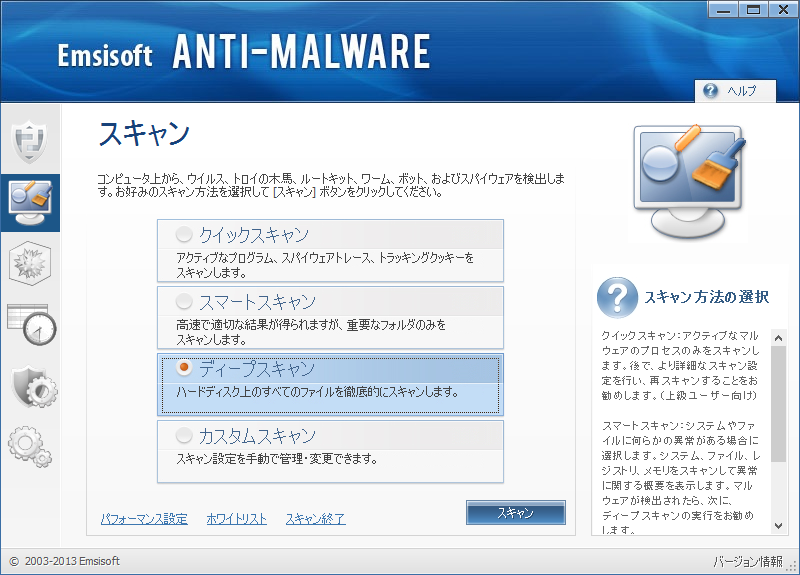Open the スキャン終了 link
Screen dimensions: 800x575
pyautogui.click(x=315, y=519)
